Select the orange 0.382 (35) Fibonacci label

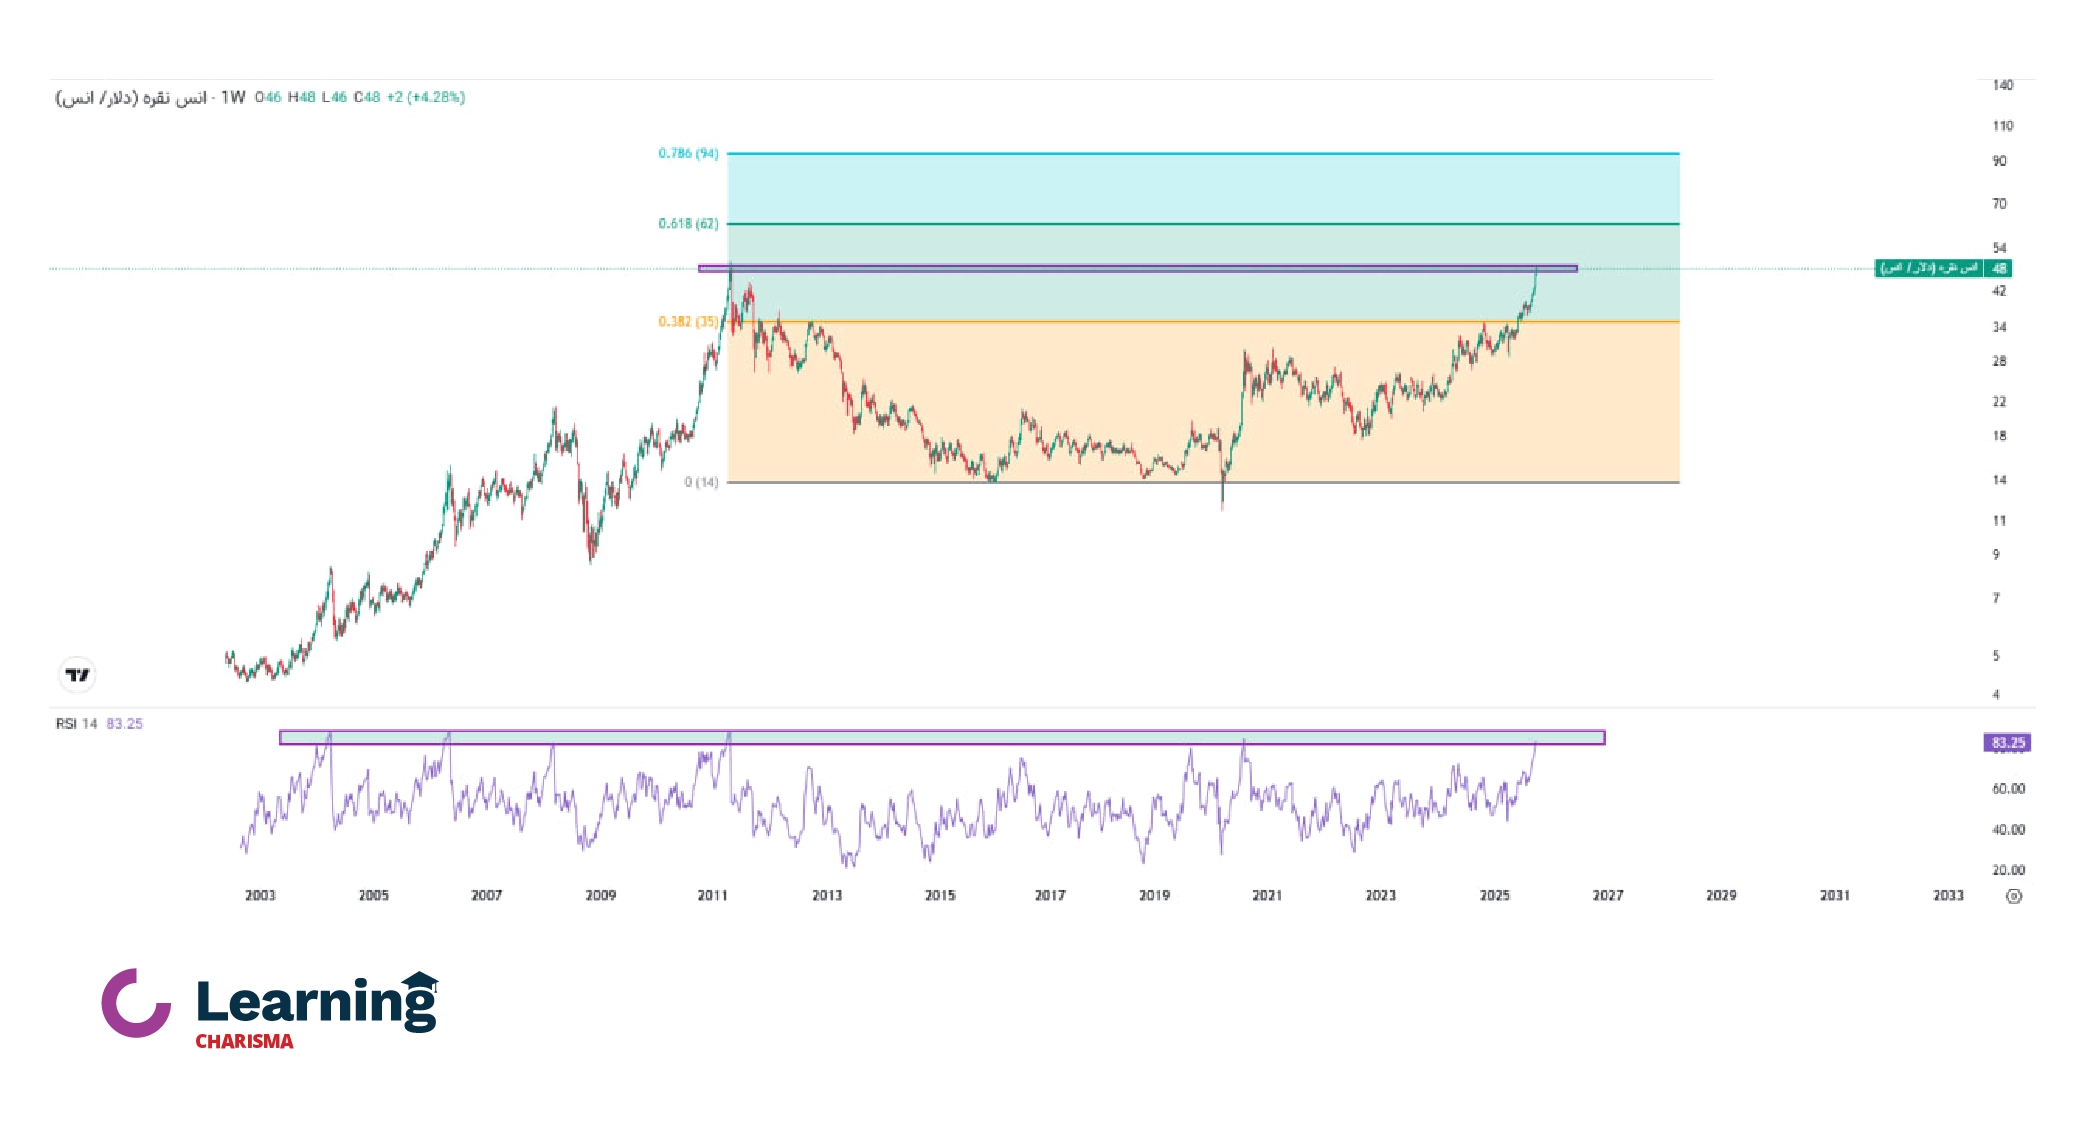[x=688, y=321]
